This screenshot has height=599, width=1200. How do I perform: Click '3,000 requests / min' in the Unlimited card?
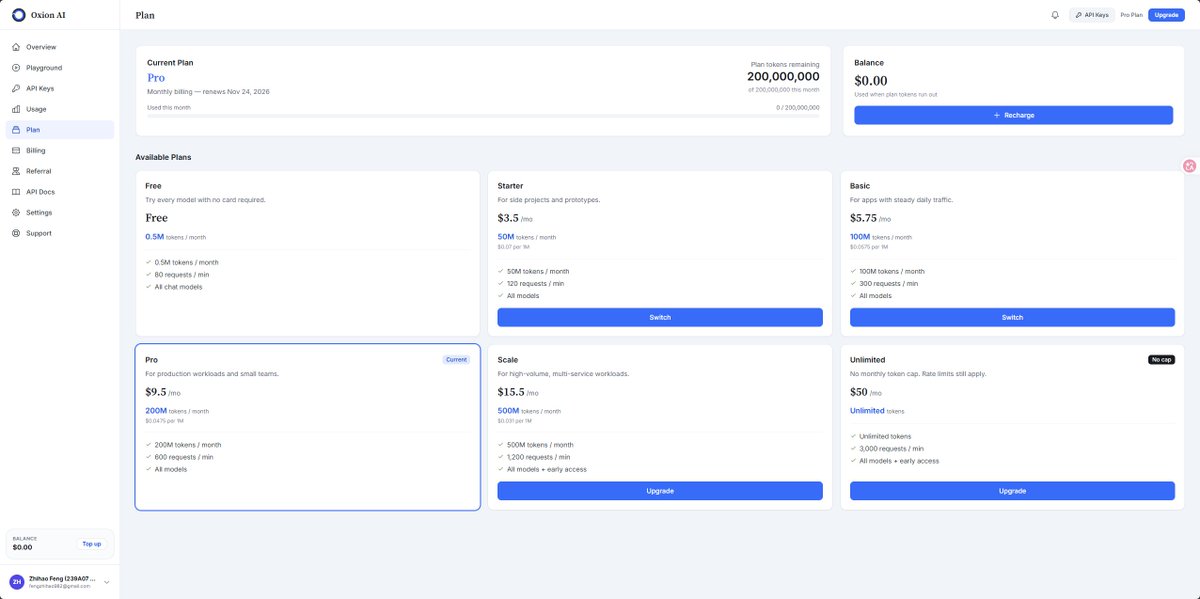[891, 449]
